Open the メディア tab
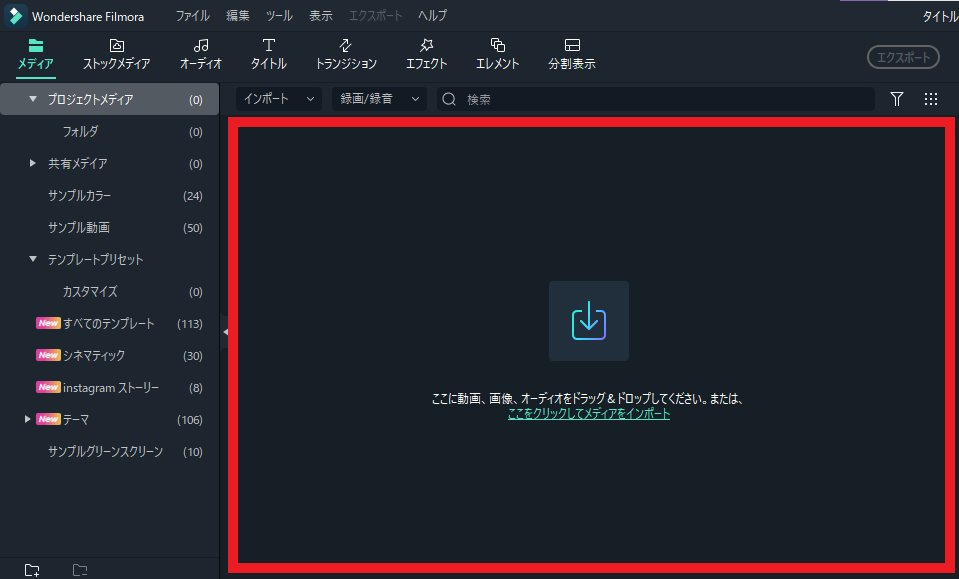Screen dimensions: 959x579 pyautogui.click(x=35, y=55)
